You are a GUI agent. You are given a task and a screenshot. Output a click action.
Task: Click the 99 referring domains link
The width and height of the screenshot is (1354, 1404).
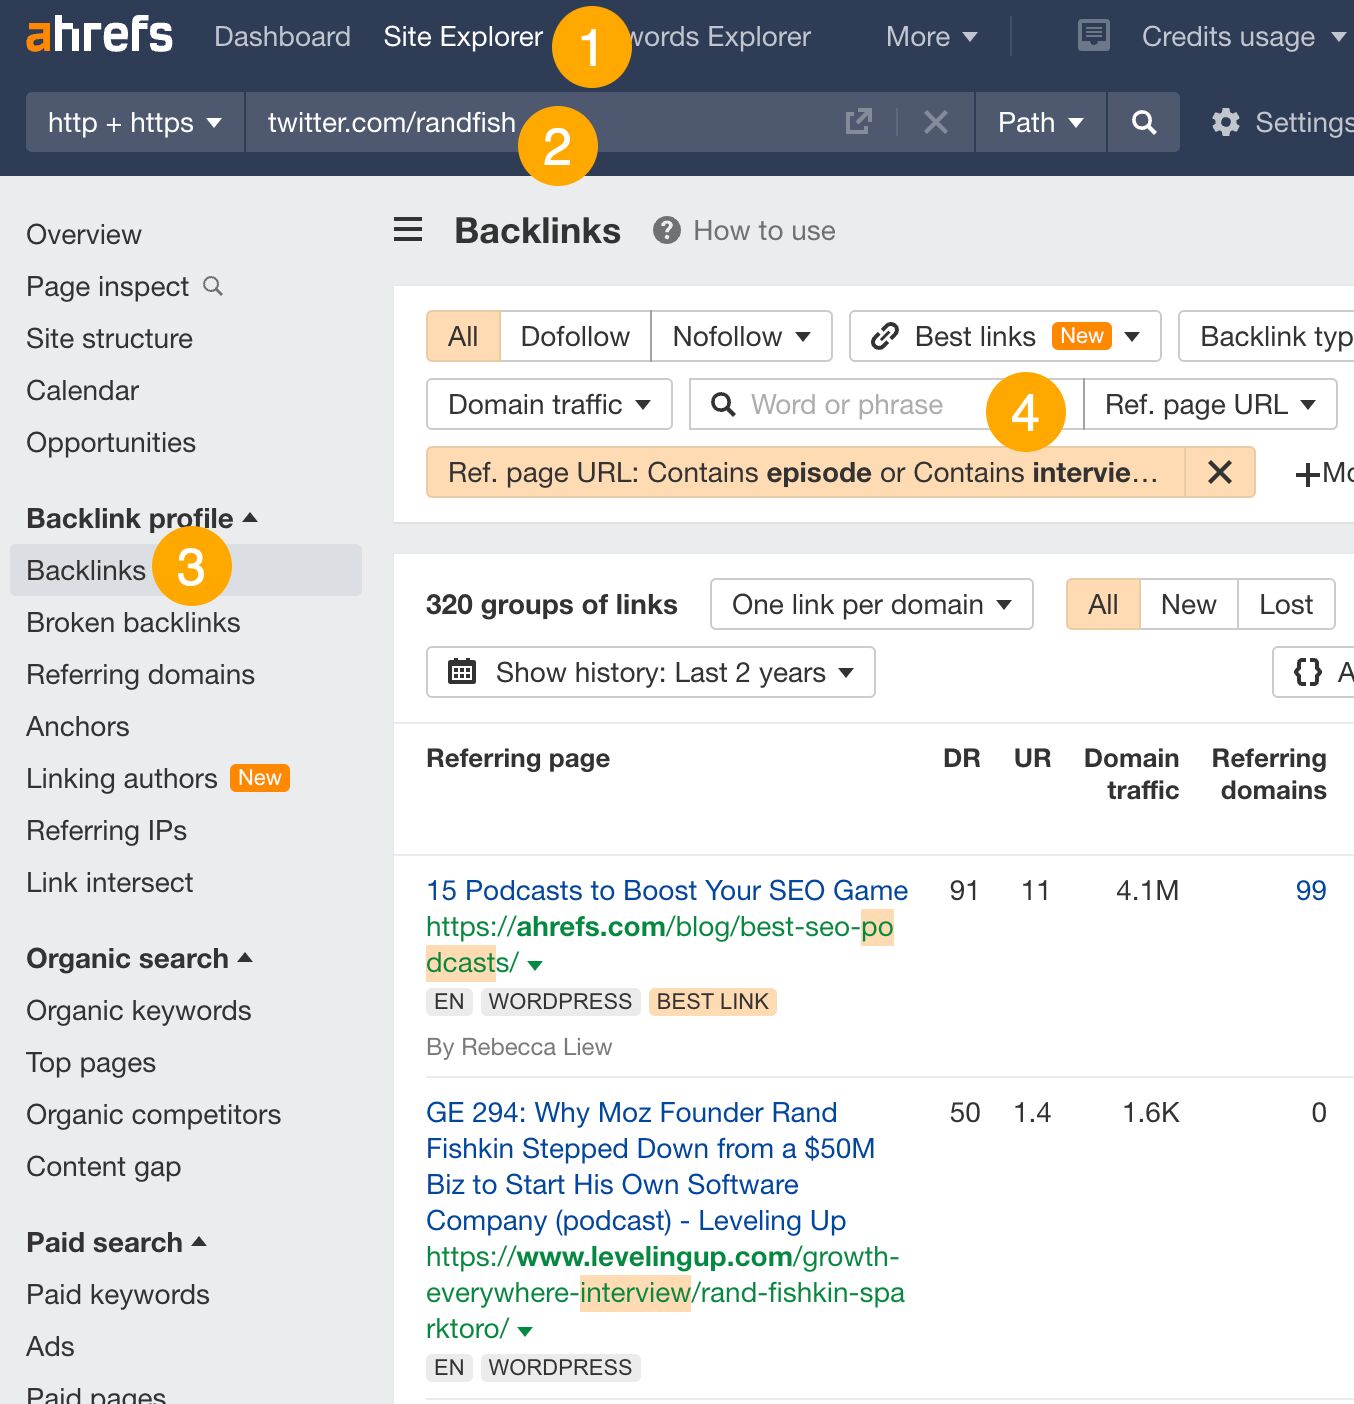coord(1310,890)
